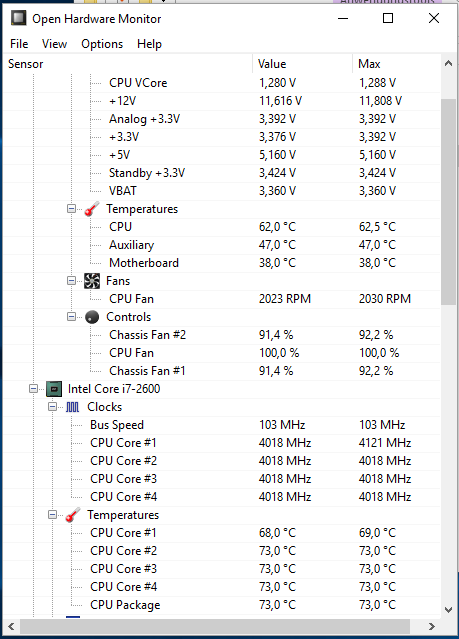Click the vertical scrollbar down arrow
459x639 pixels.
pos(448,610)
